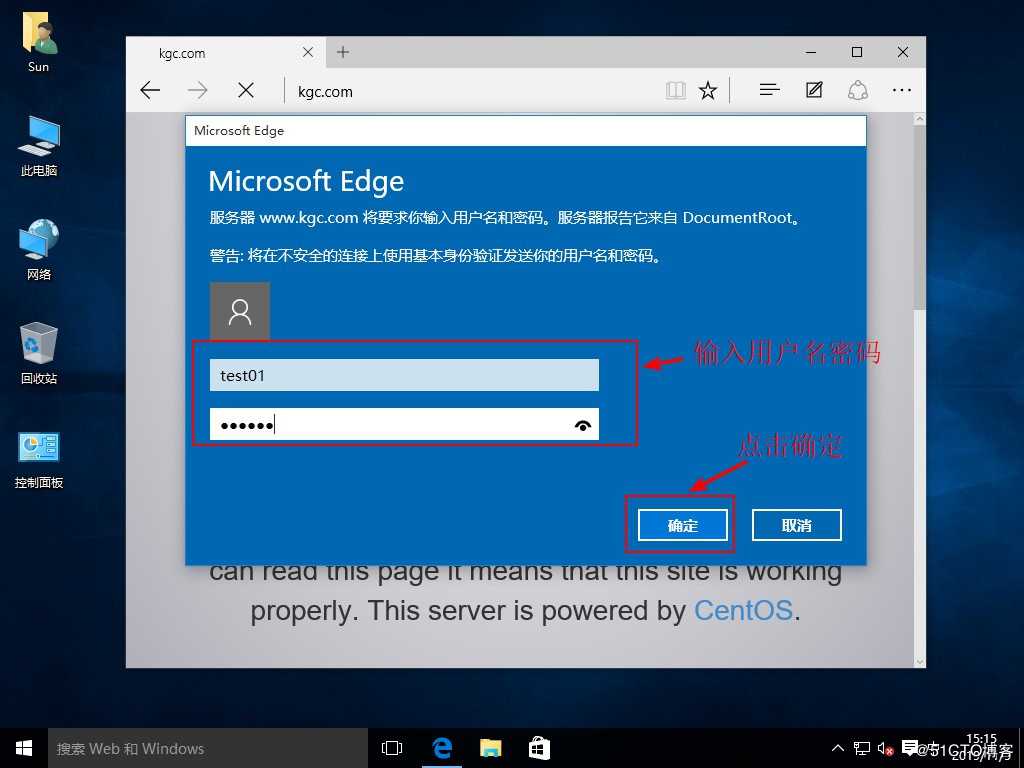This screenshot has height=768, width=1024.
Task: Click the volume tray icon
Action: click(885, 748)
